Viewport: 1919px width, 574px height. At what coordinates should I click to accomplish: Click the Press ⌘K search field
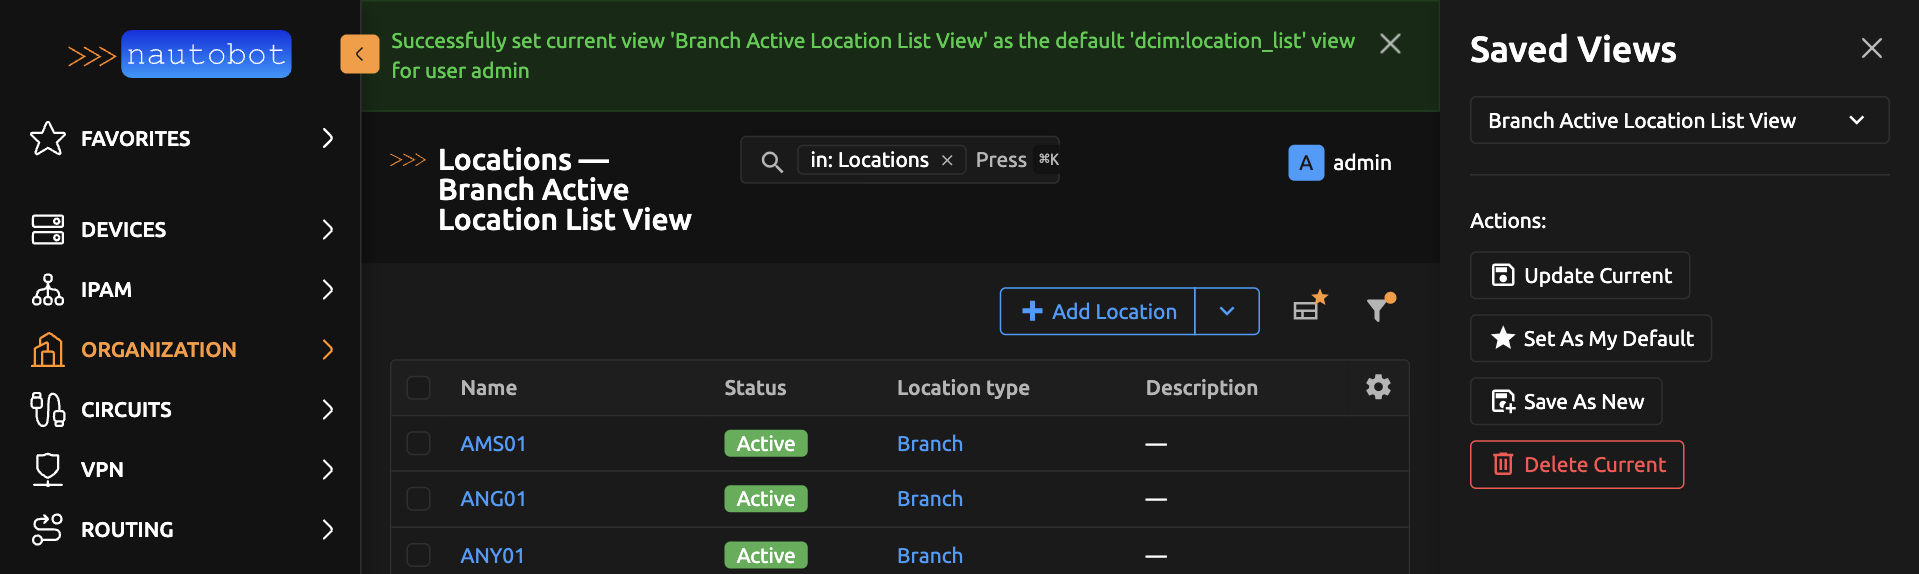(x=1001, y=160)
